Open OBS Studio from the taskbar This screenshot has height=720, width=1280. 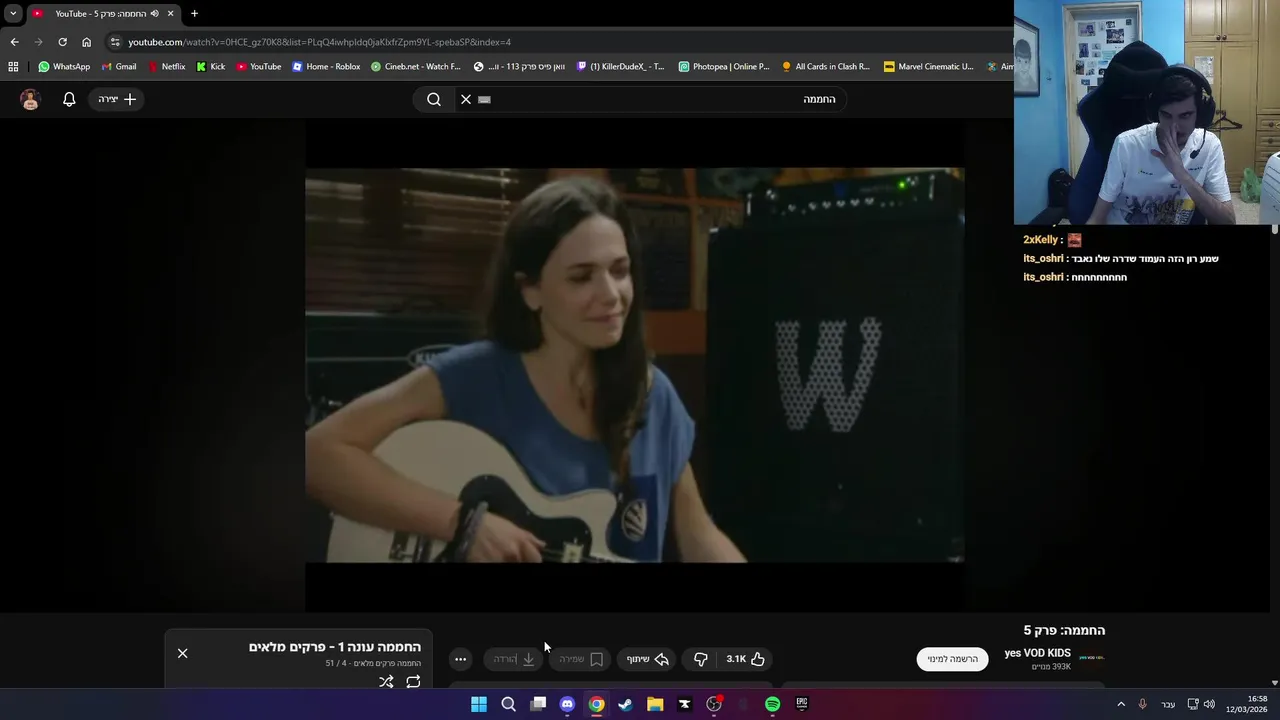714,704
